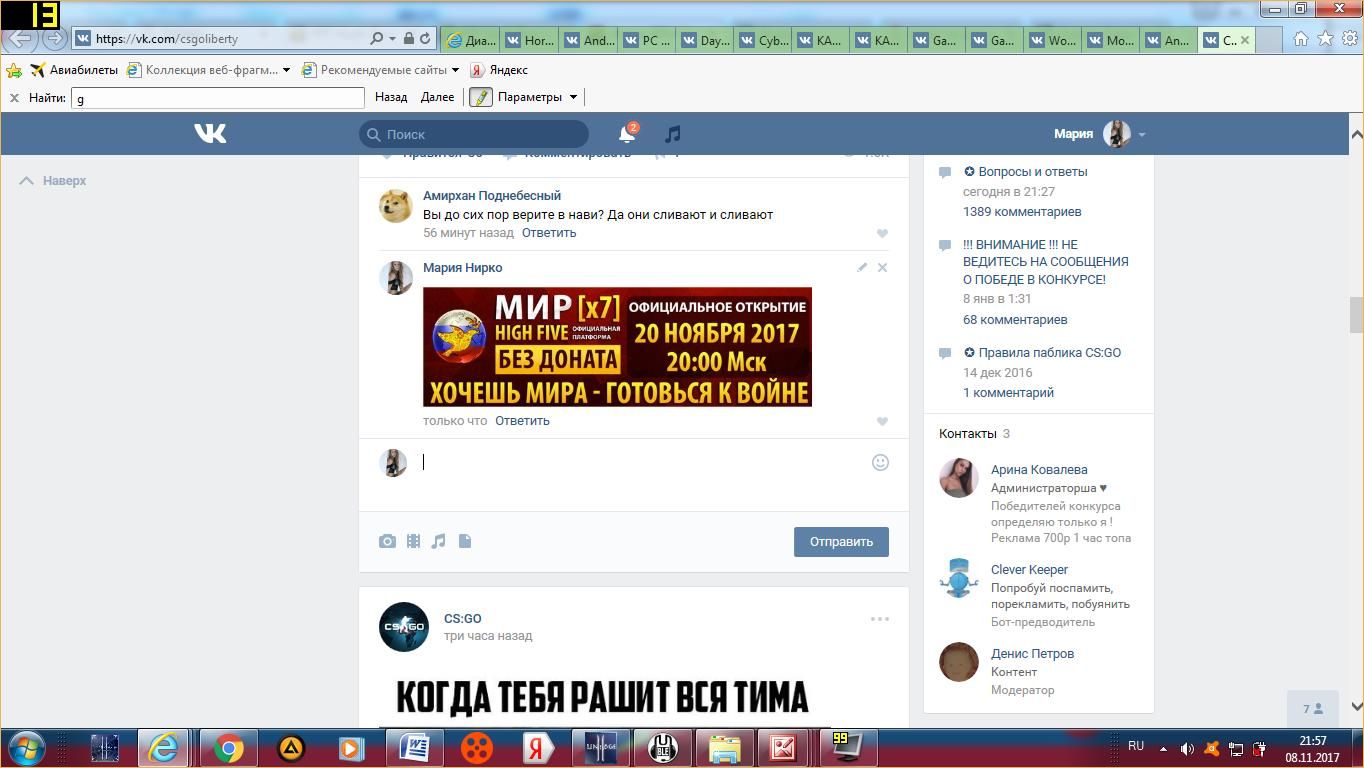The width and height of the screenshot is (1364, 768).
Task: Click the comment text input area
Action: pyautogui.click(x=642, y=463)
